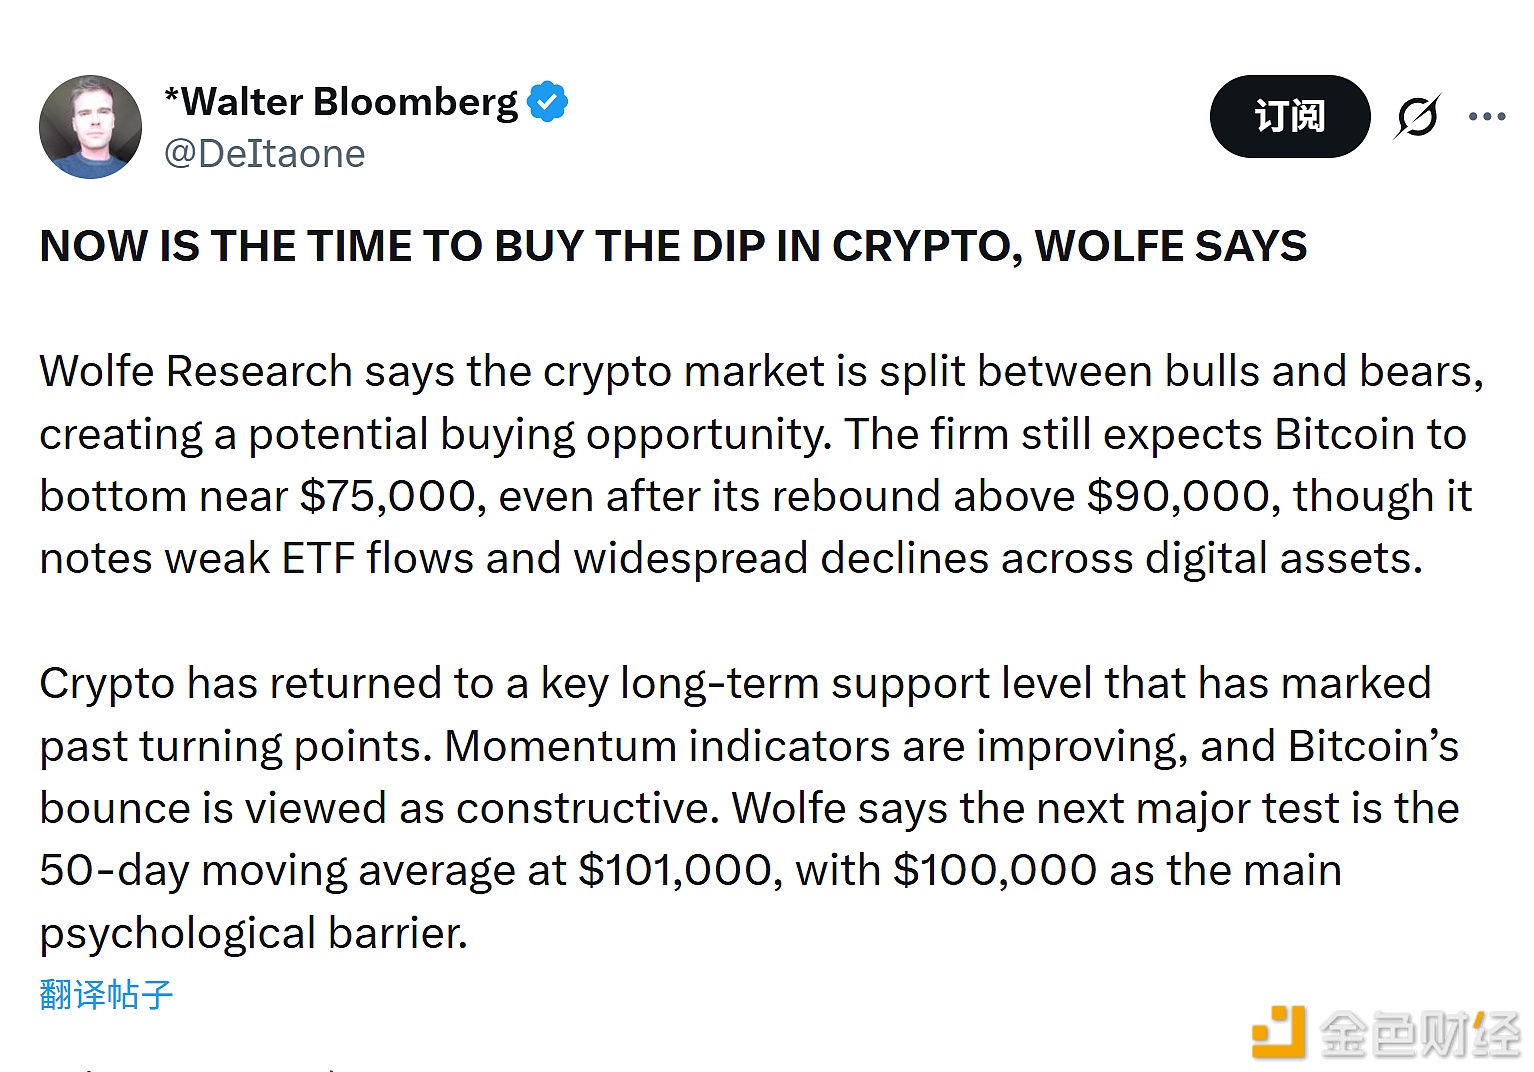Click the Grok slashed-circle icon
1534x1072 pixels.
coord(1417,117)
